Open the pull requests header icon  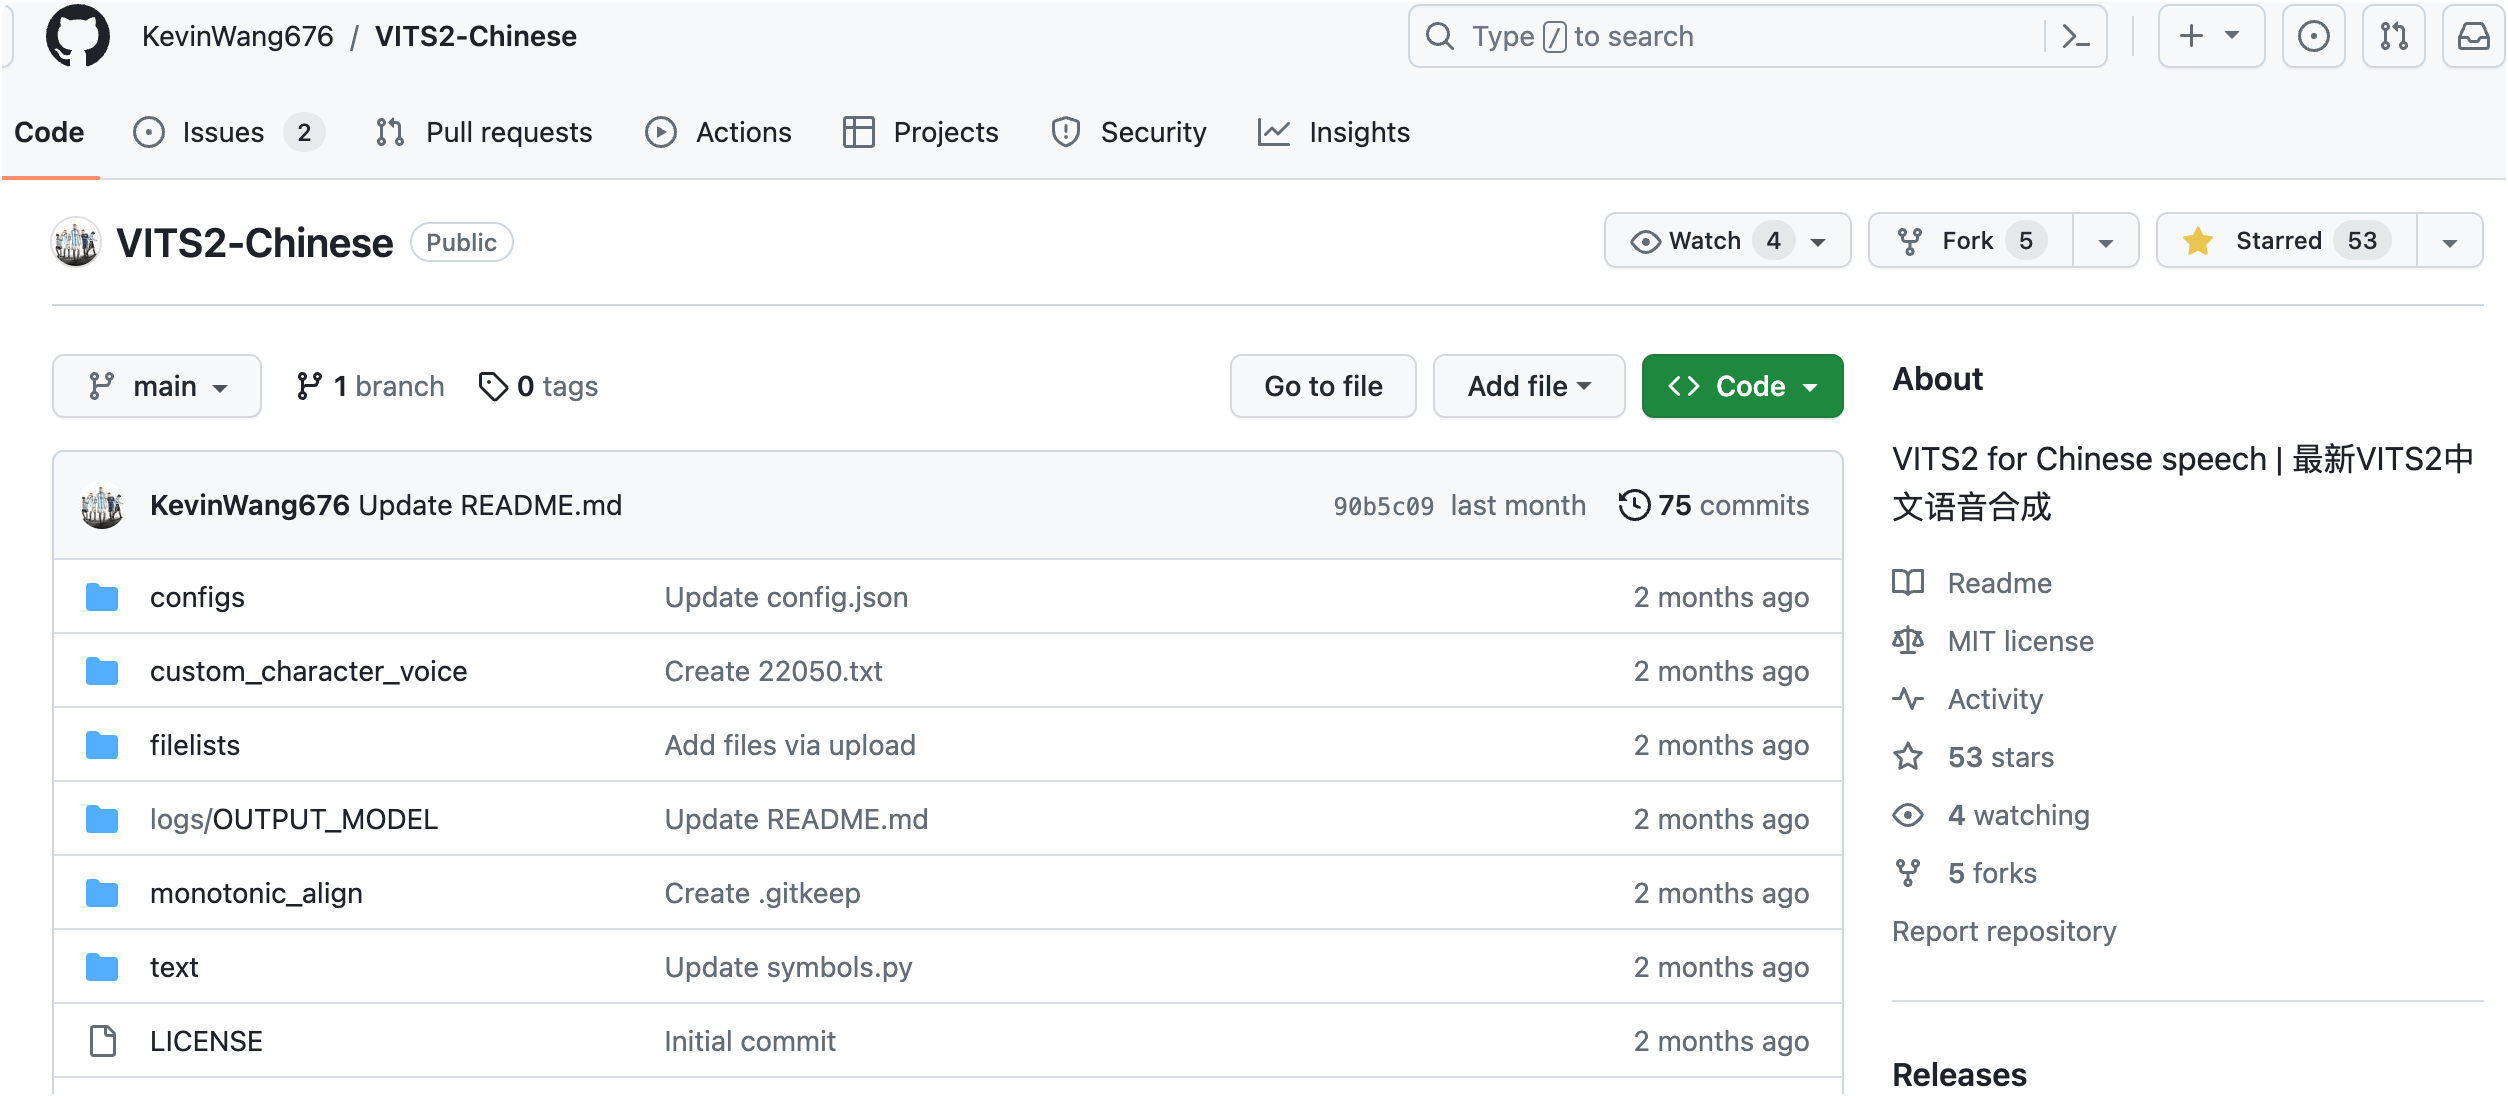pyautogui.click(x=2393, y=37)
